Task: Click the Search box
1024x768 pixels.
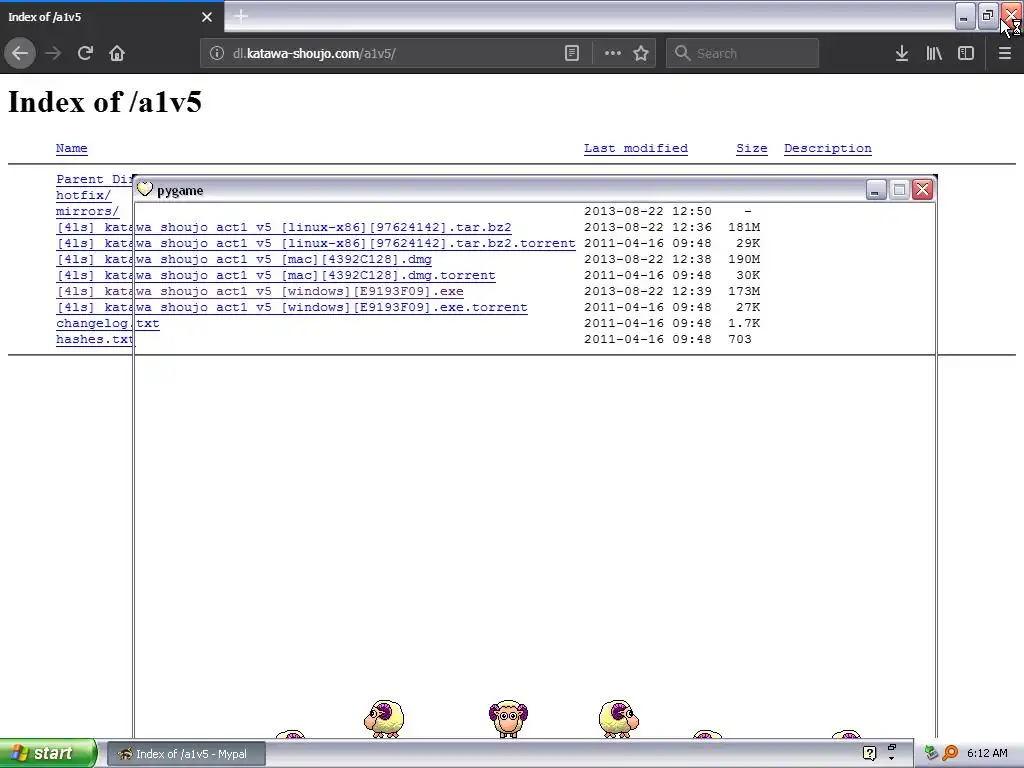Action: [742, 53]
